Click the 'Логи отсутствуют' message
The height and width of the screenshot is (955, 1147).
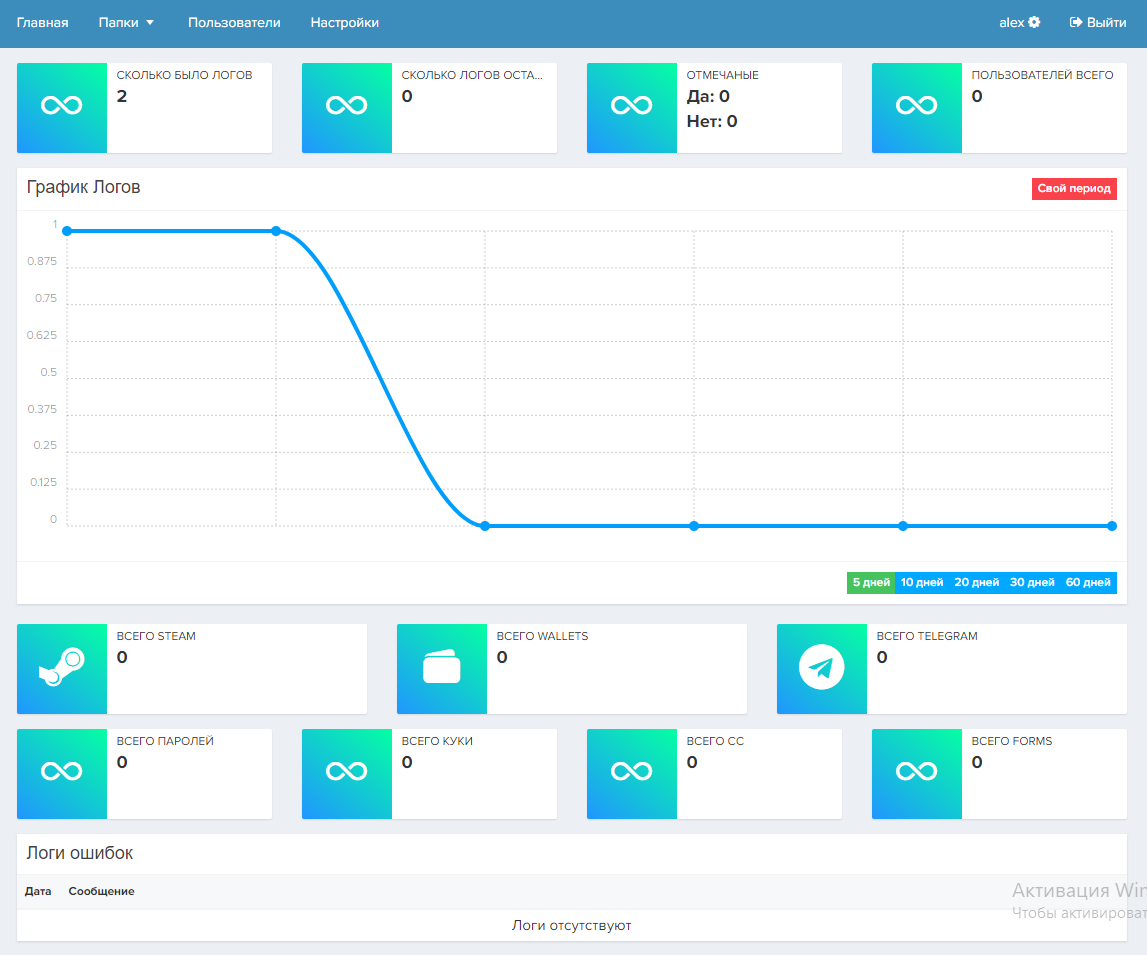point(571,926)
